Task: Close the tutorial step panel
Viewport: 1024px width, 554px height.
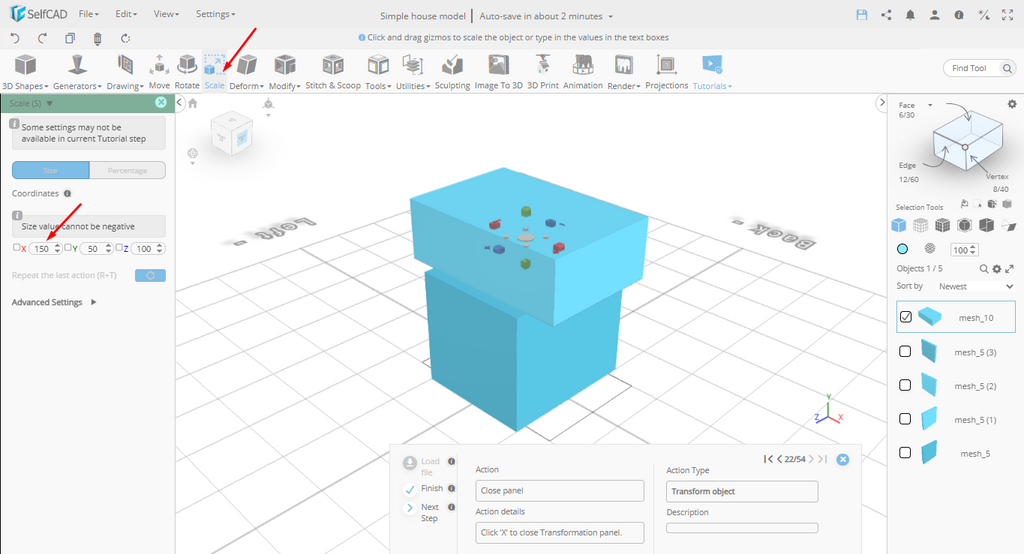Action: (x=843, y=459)
